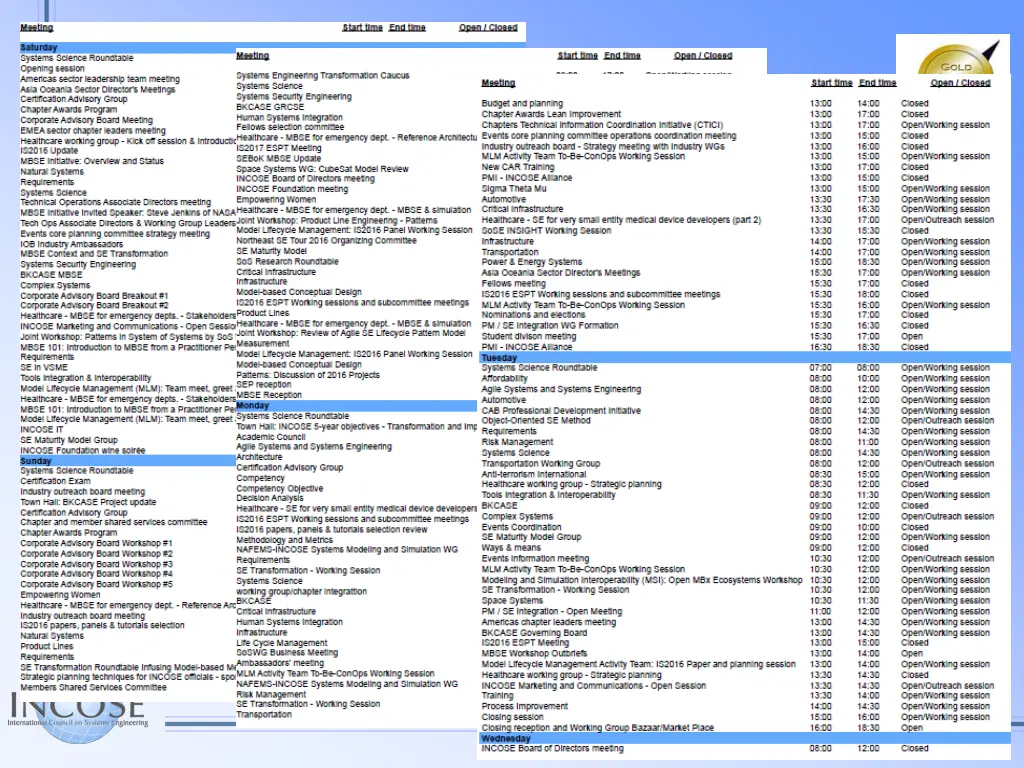The height and width of the screenshot is (768, 1024).
Task: Select 'PM / SE Integration WG Formation'
Action: [549, 325]
